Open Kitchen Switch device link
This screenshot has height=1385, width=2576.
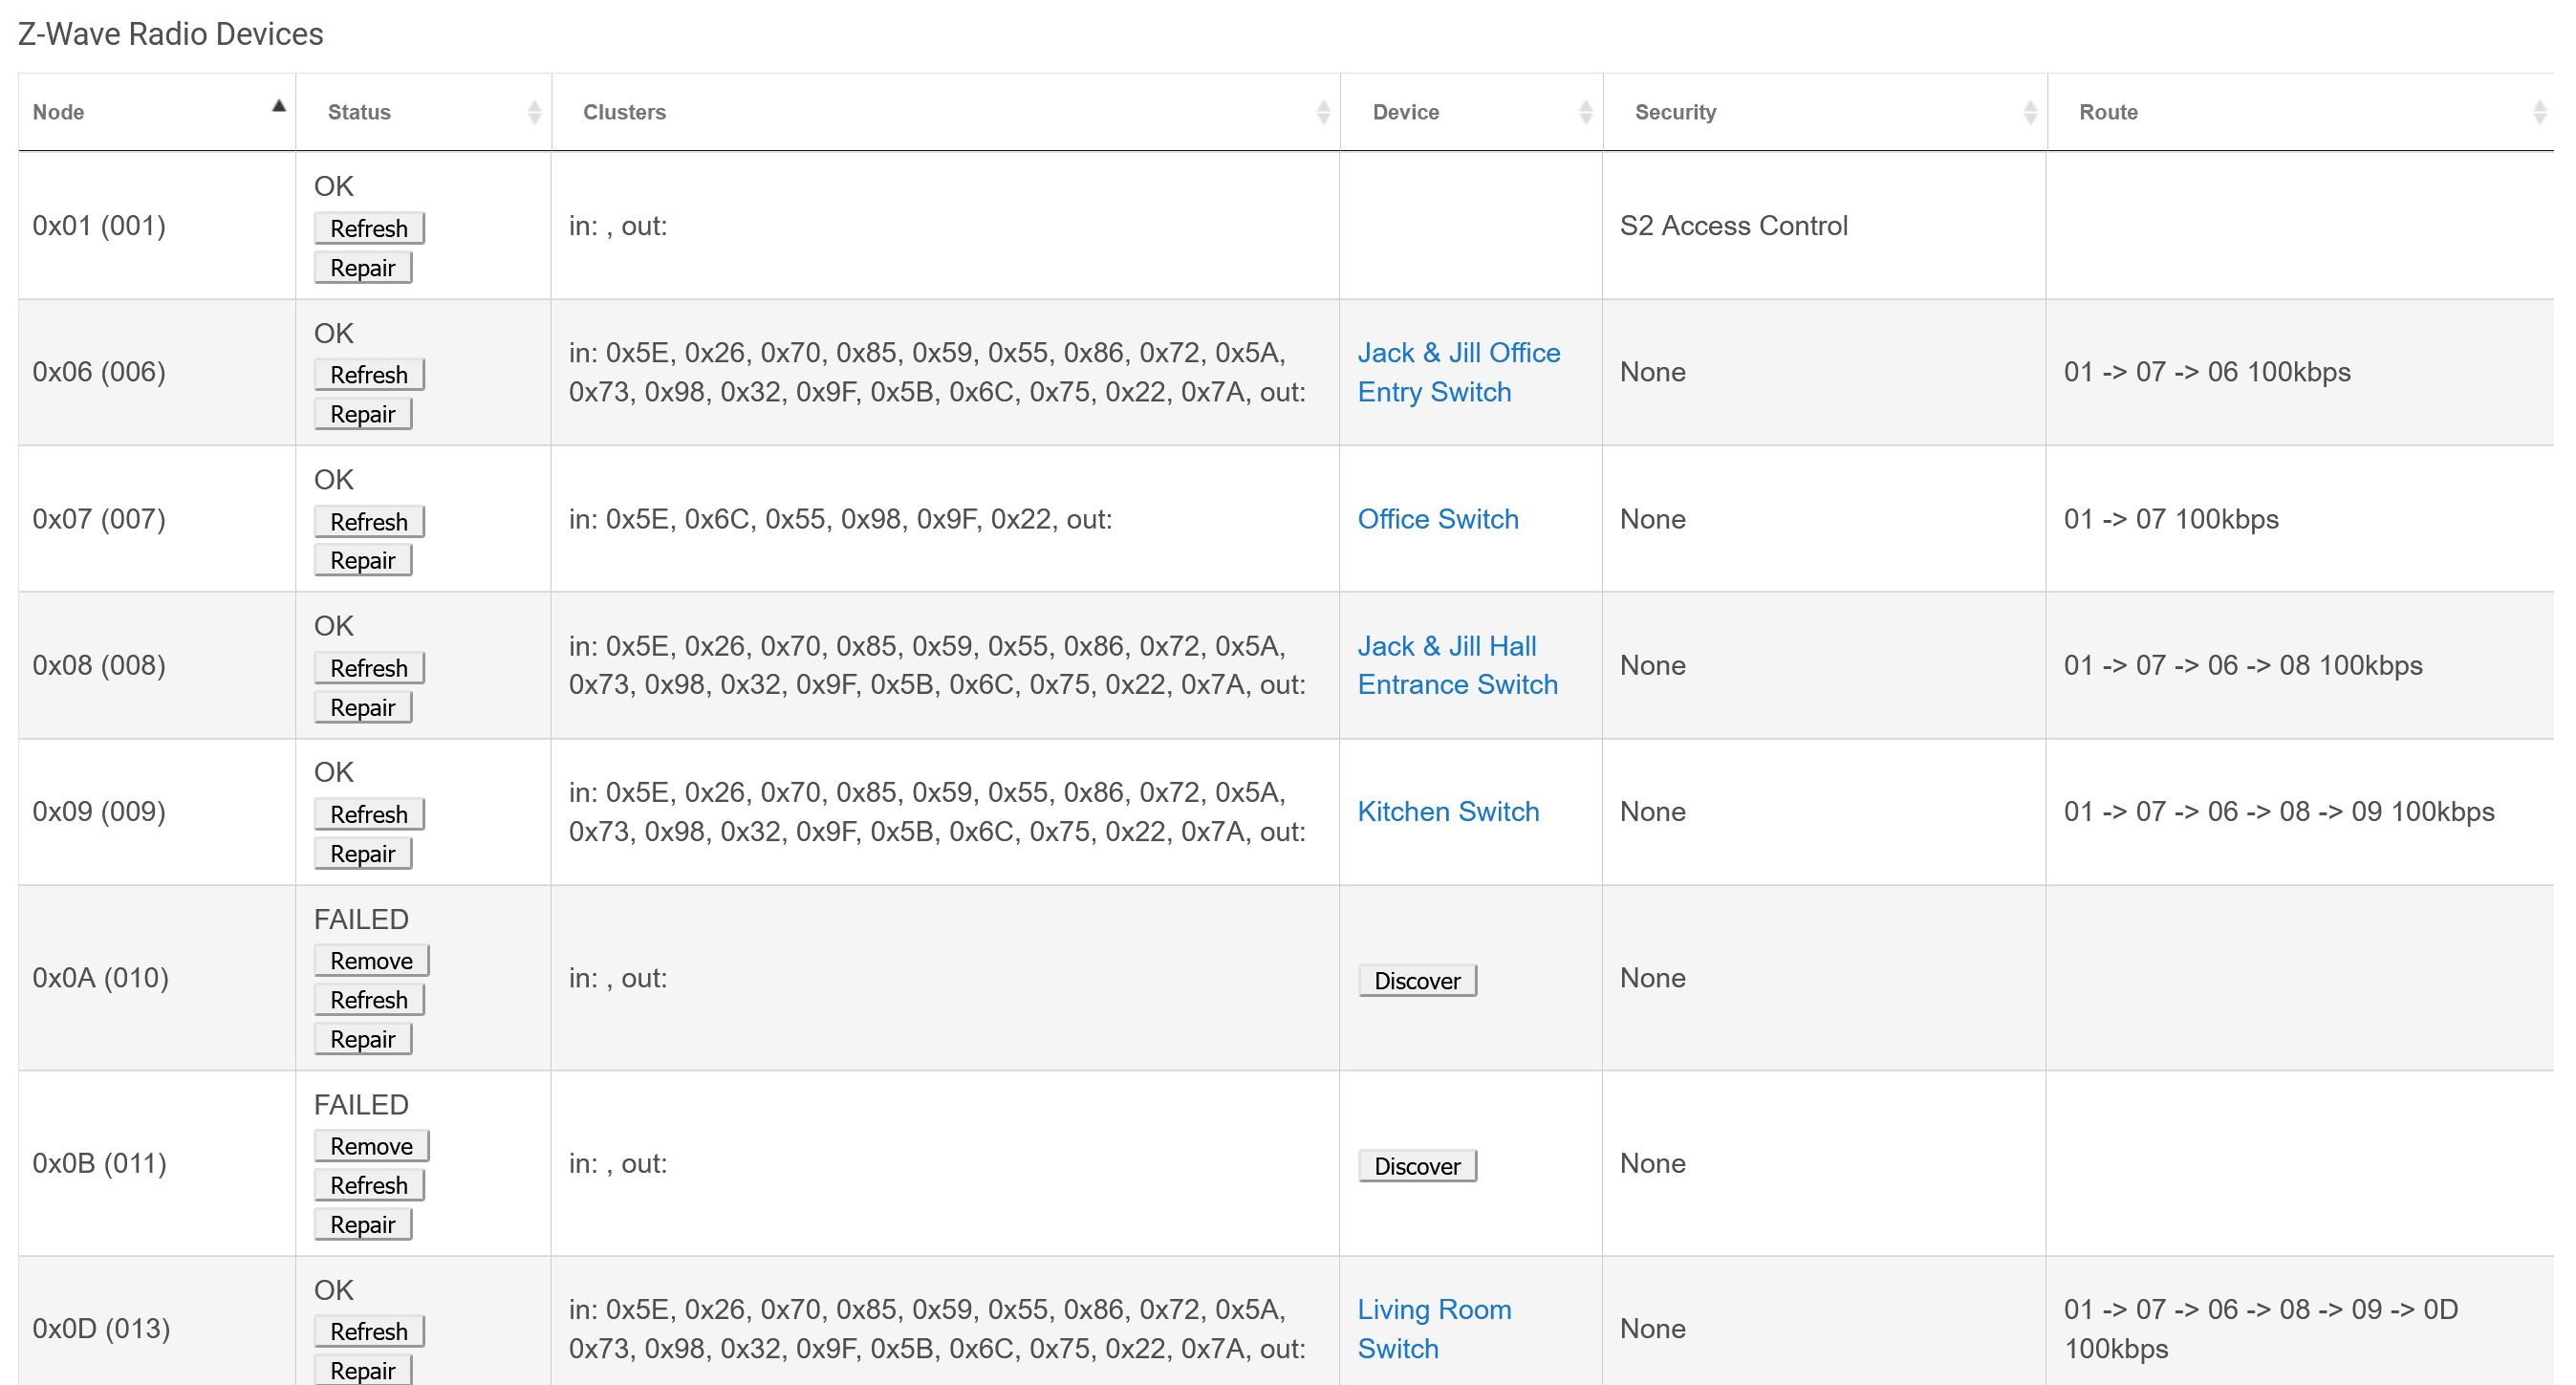tap(1448, 811)
